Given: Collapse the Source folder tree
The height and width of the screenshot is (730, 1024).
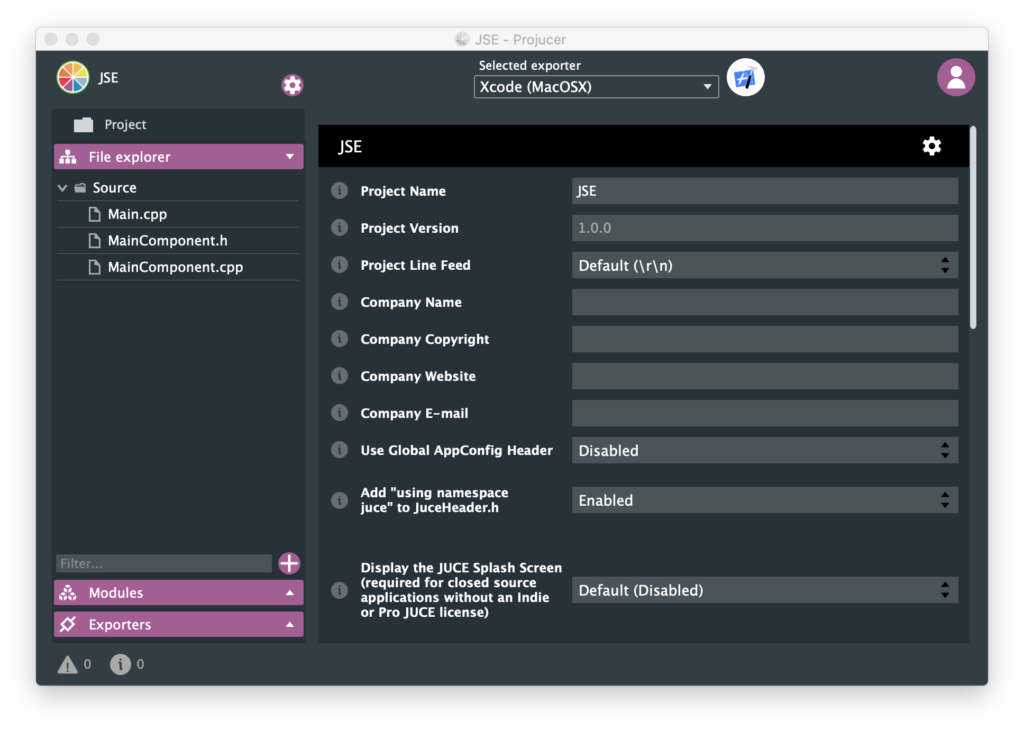Looking at the screenshot, I should click(63, 188).
